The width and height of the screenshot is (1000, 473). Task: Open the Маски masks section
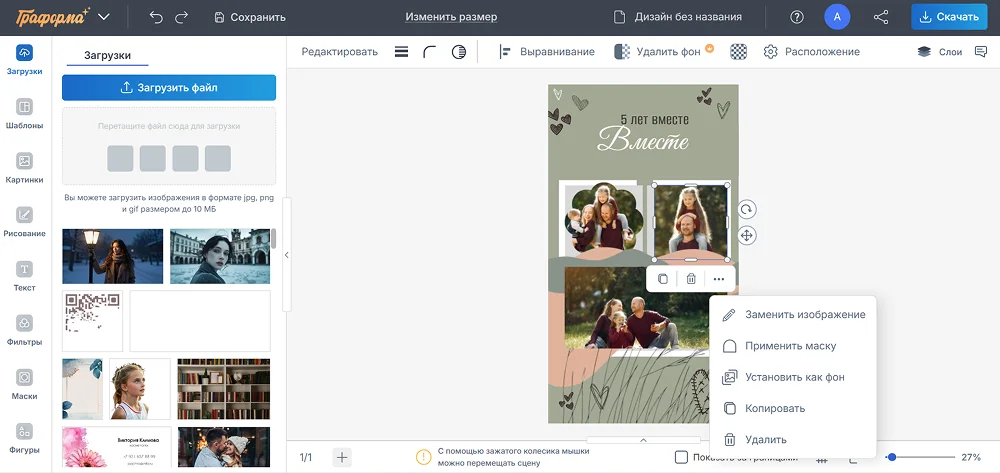[24, 385]
